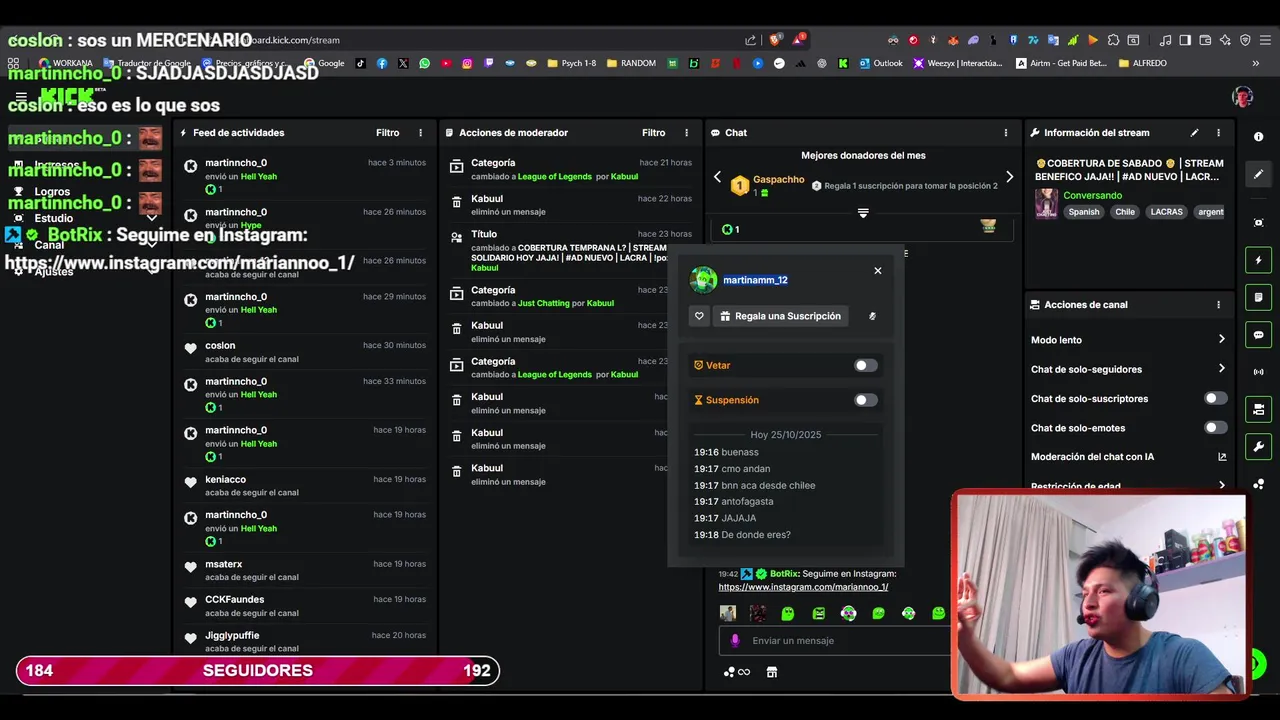Click the moderator actions icon in right sidebar

click(1259, 409)
